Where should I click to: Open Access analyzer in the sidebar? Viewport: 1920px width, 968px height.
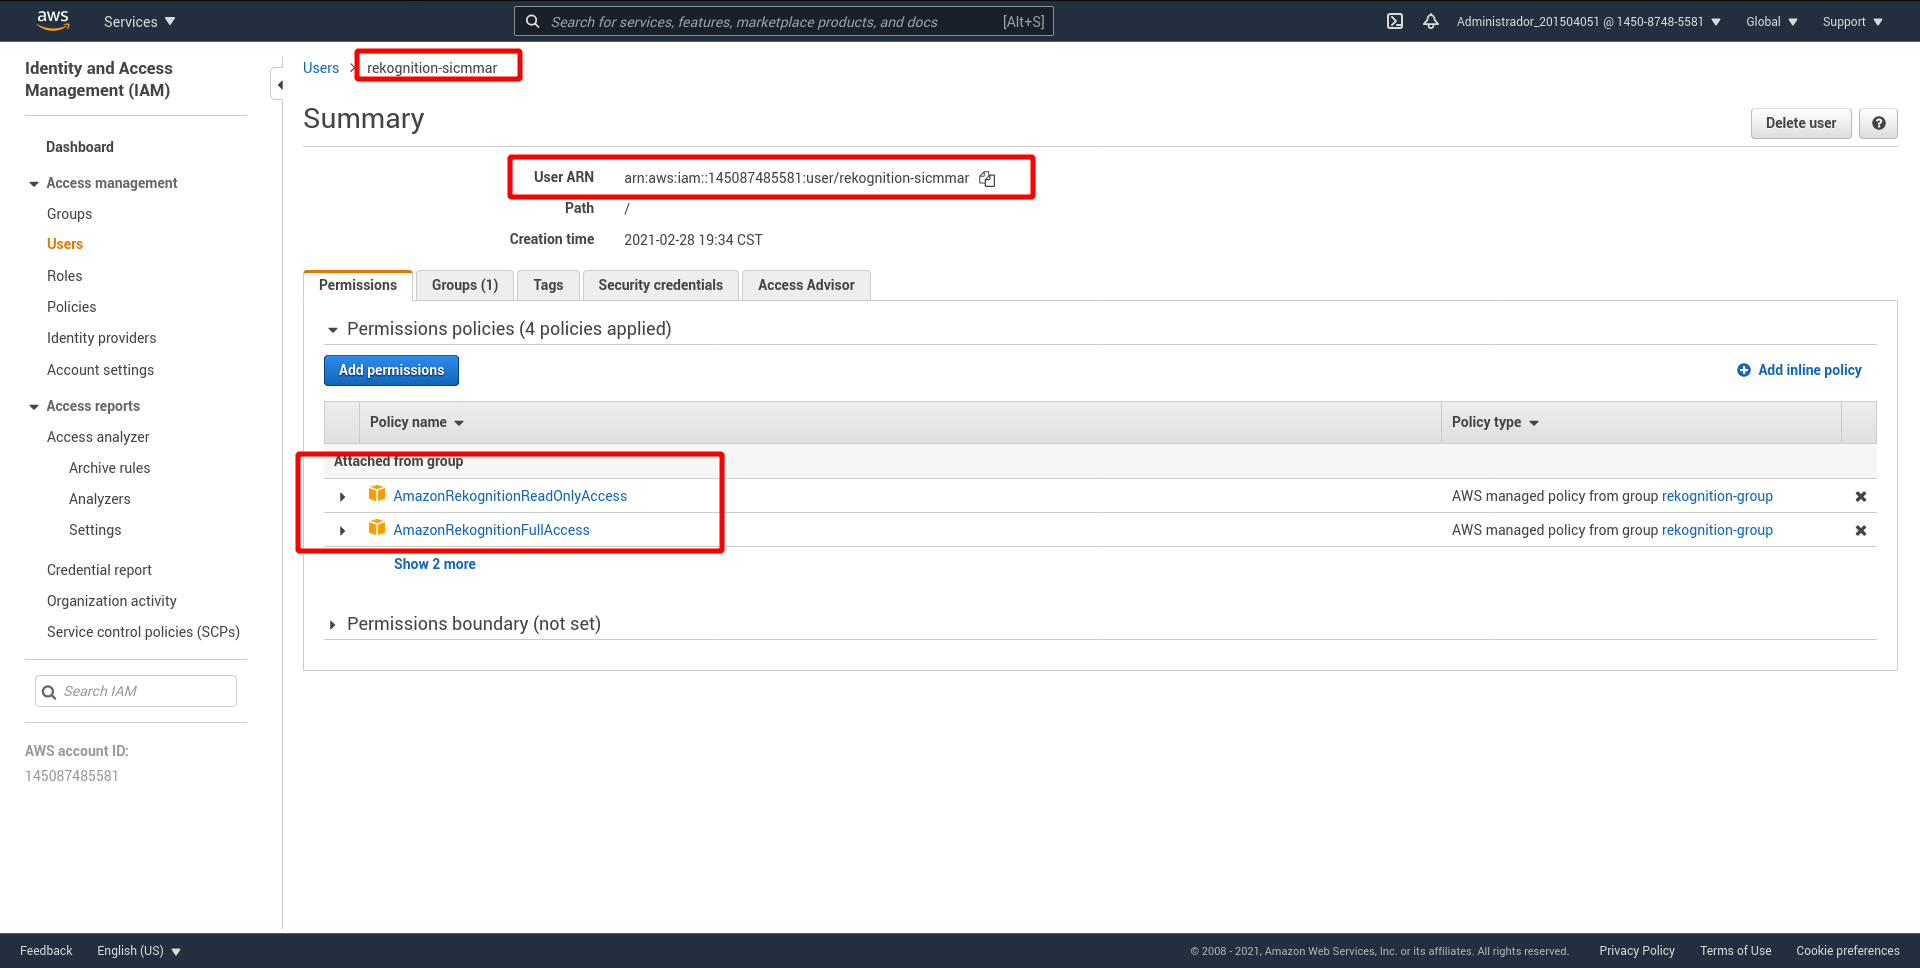pyautogui.click(x=98, y=437)
